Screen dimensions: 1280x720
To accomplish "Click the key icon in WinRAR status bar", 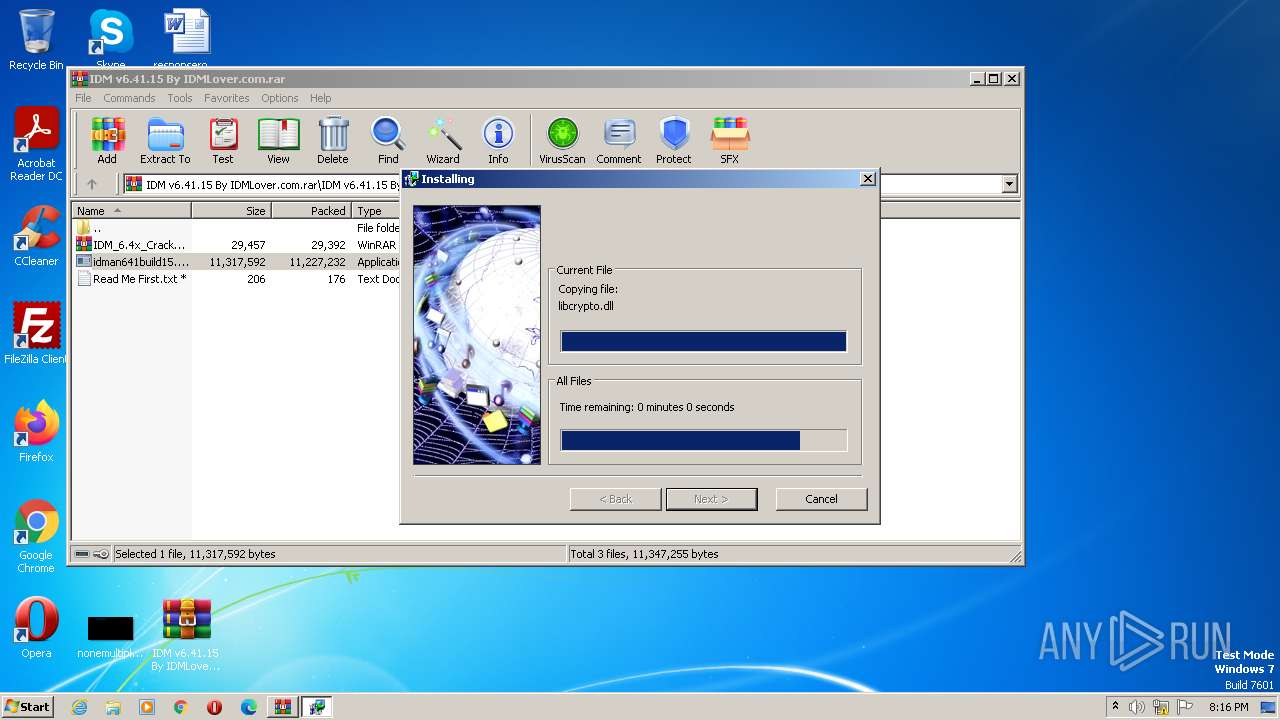I will [101, 554].
